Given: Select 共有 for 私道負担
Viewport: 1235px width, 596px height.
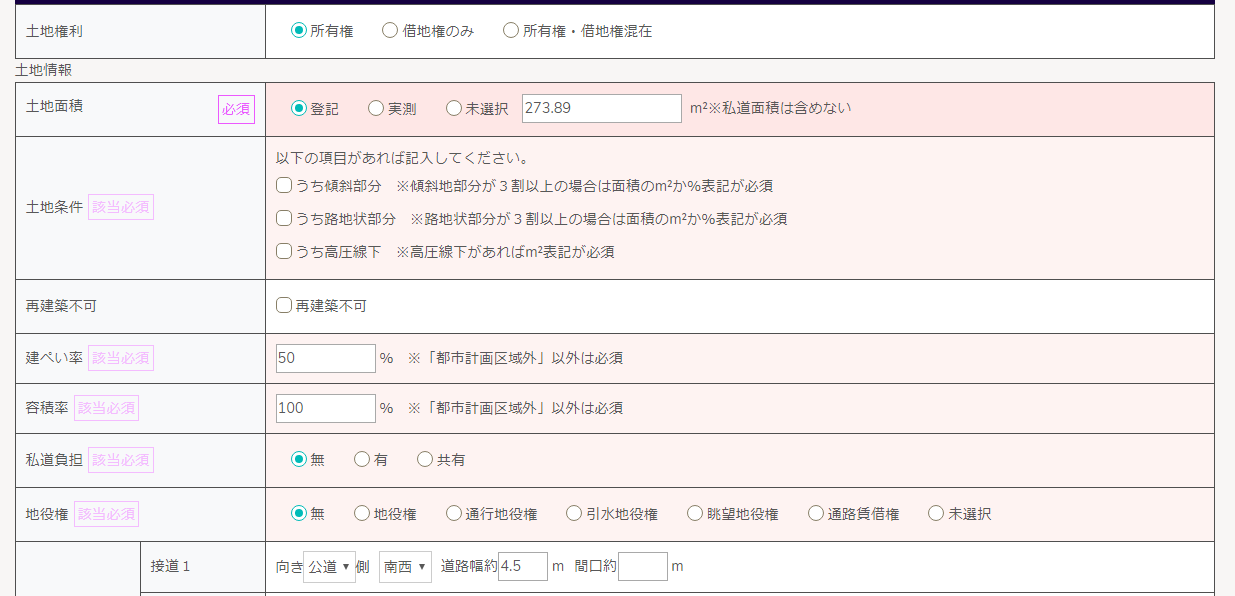Looking at the screenshot, I should click(x=425, y=460).
